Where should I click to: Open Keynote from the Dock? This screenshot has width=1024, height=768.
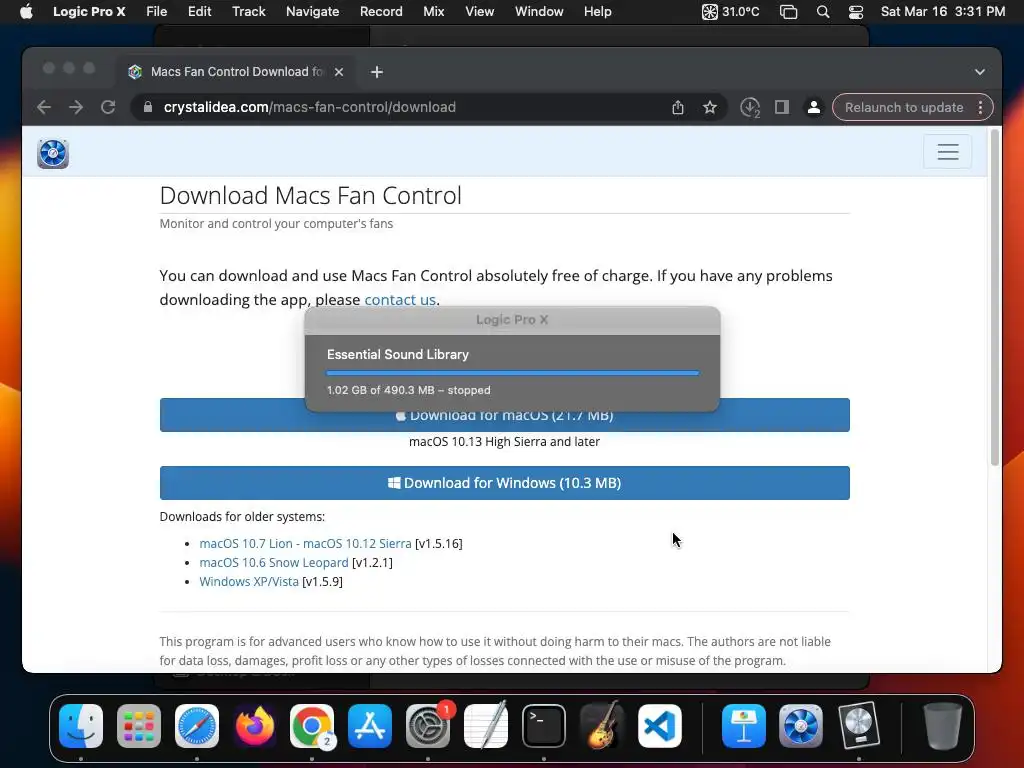click(743, 726)
